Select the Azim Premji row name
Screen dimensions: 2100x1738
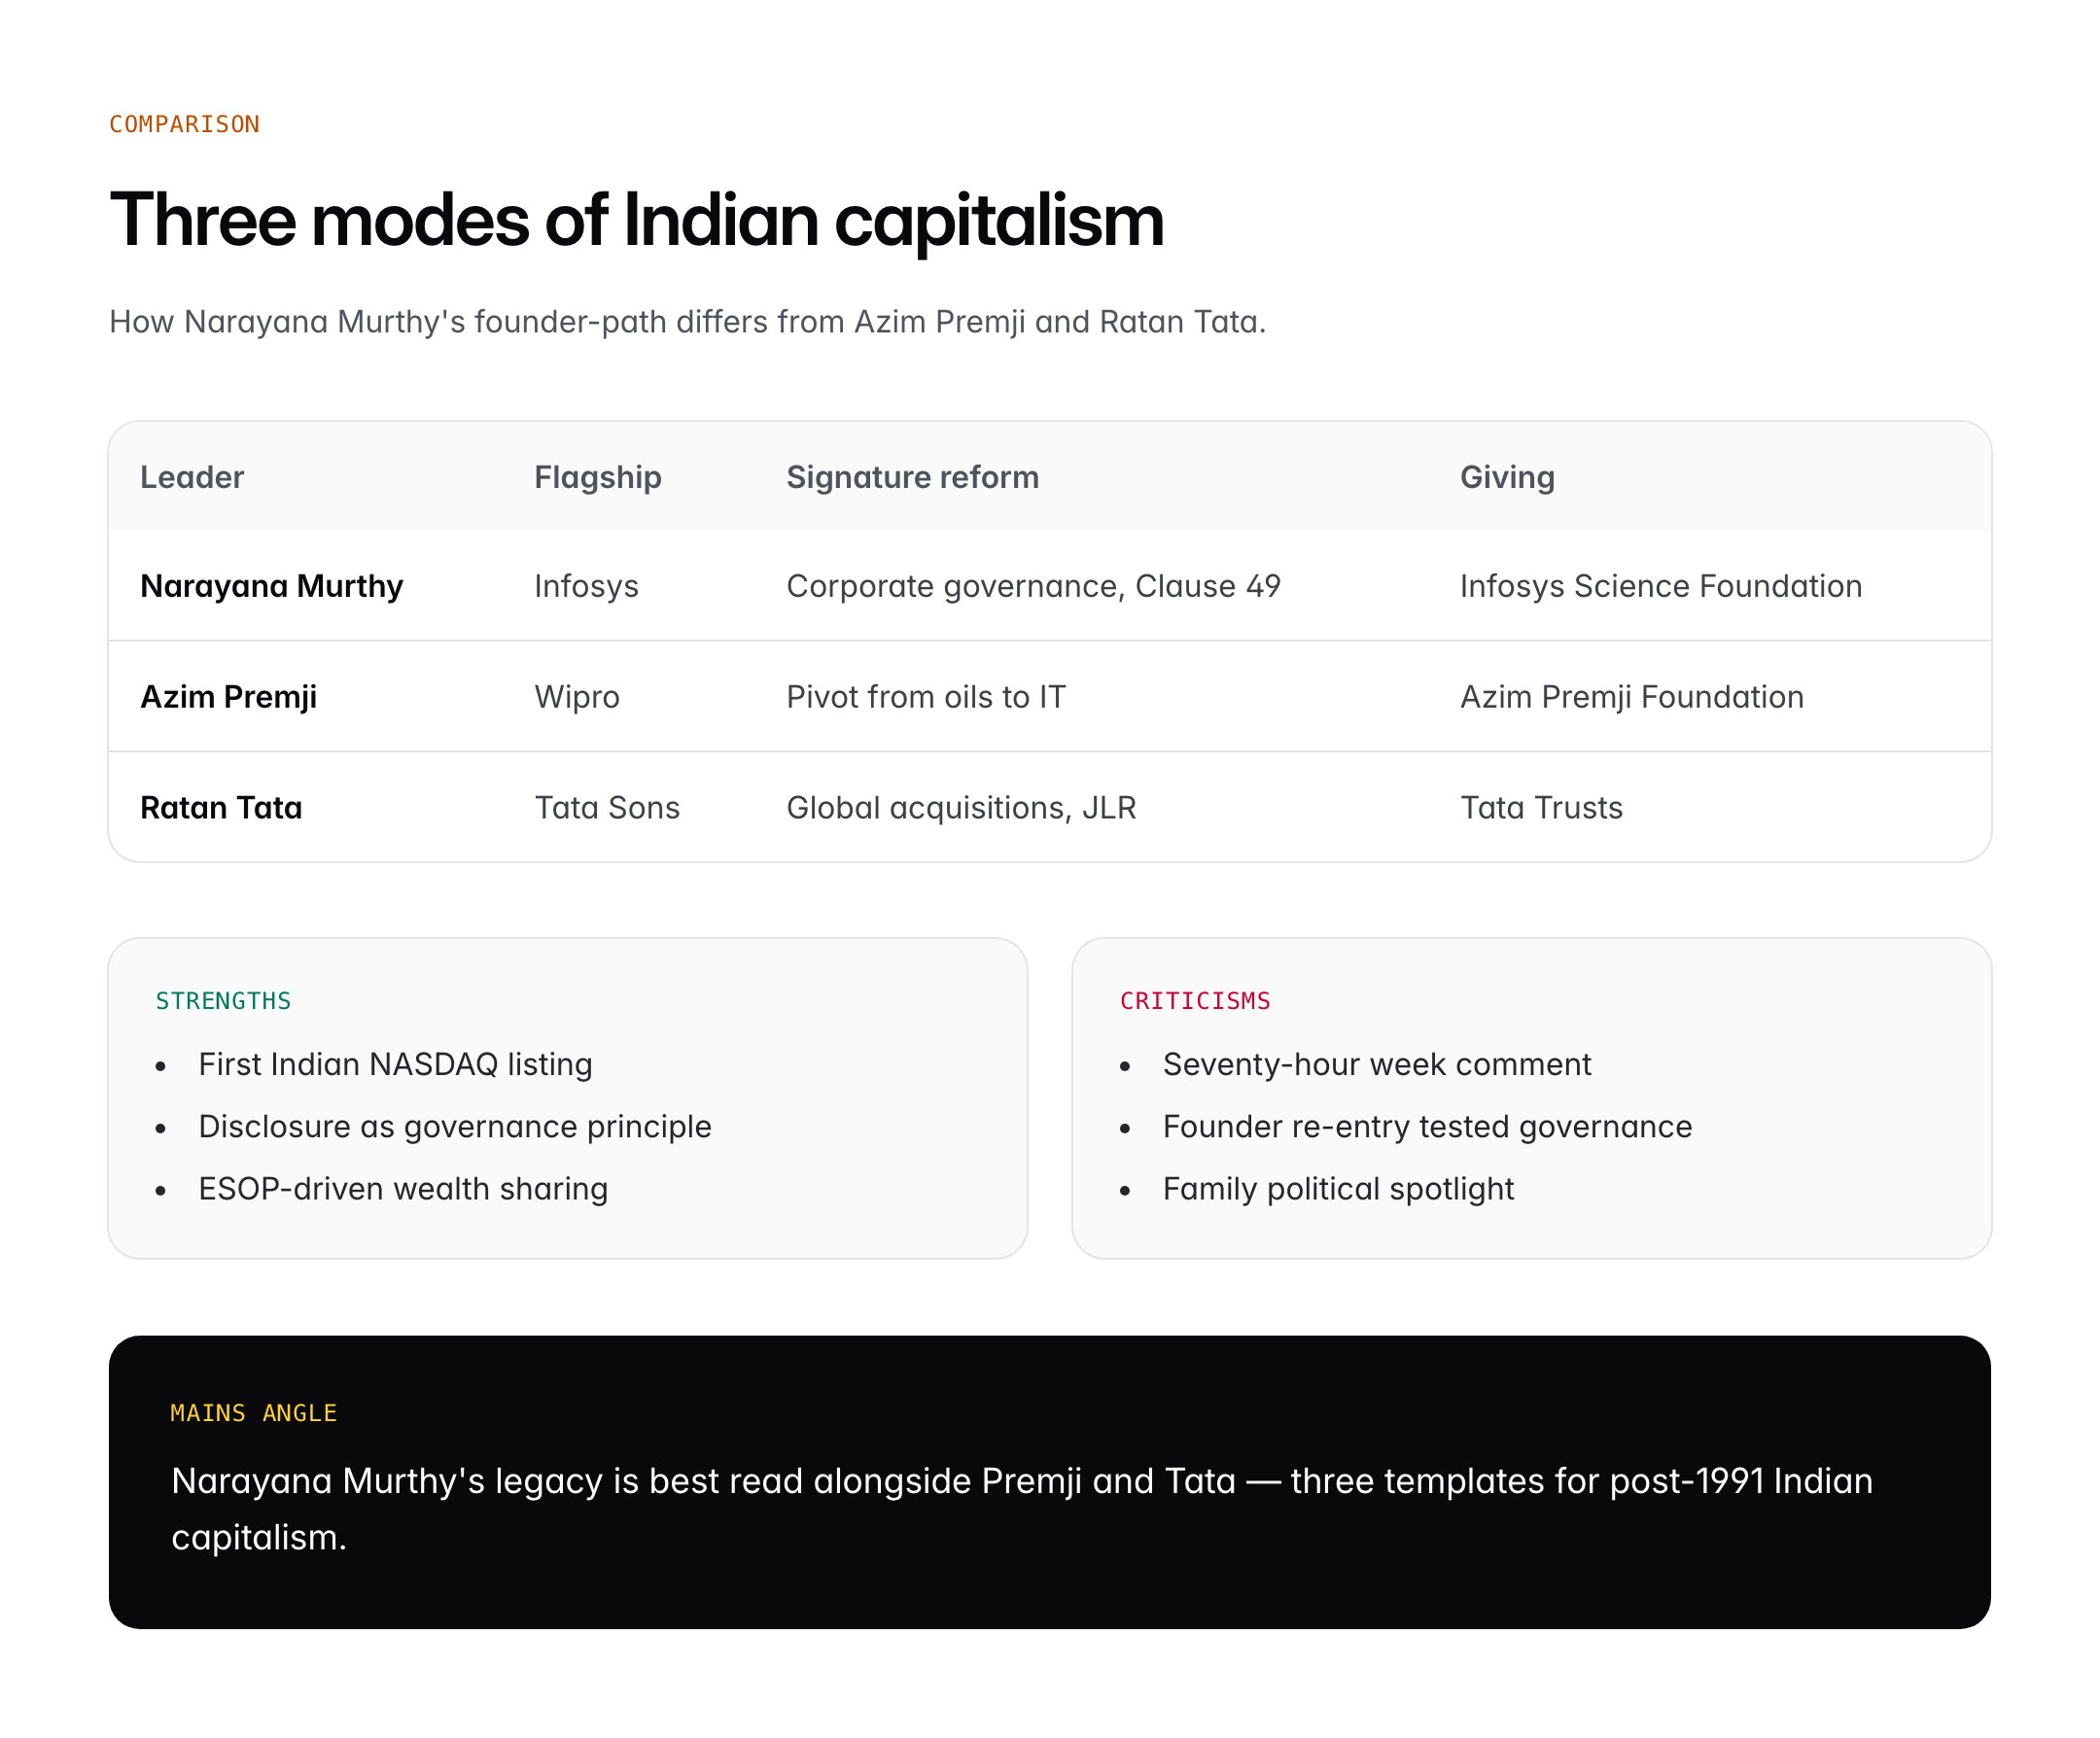point(228,697)
